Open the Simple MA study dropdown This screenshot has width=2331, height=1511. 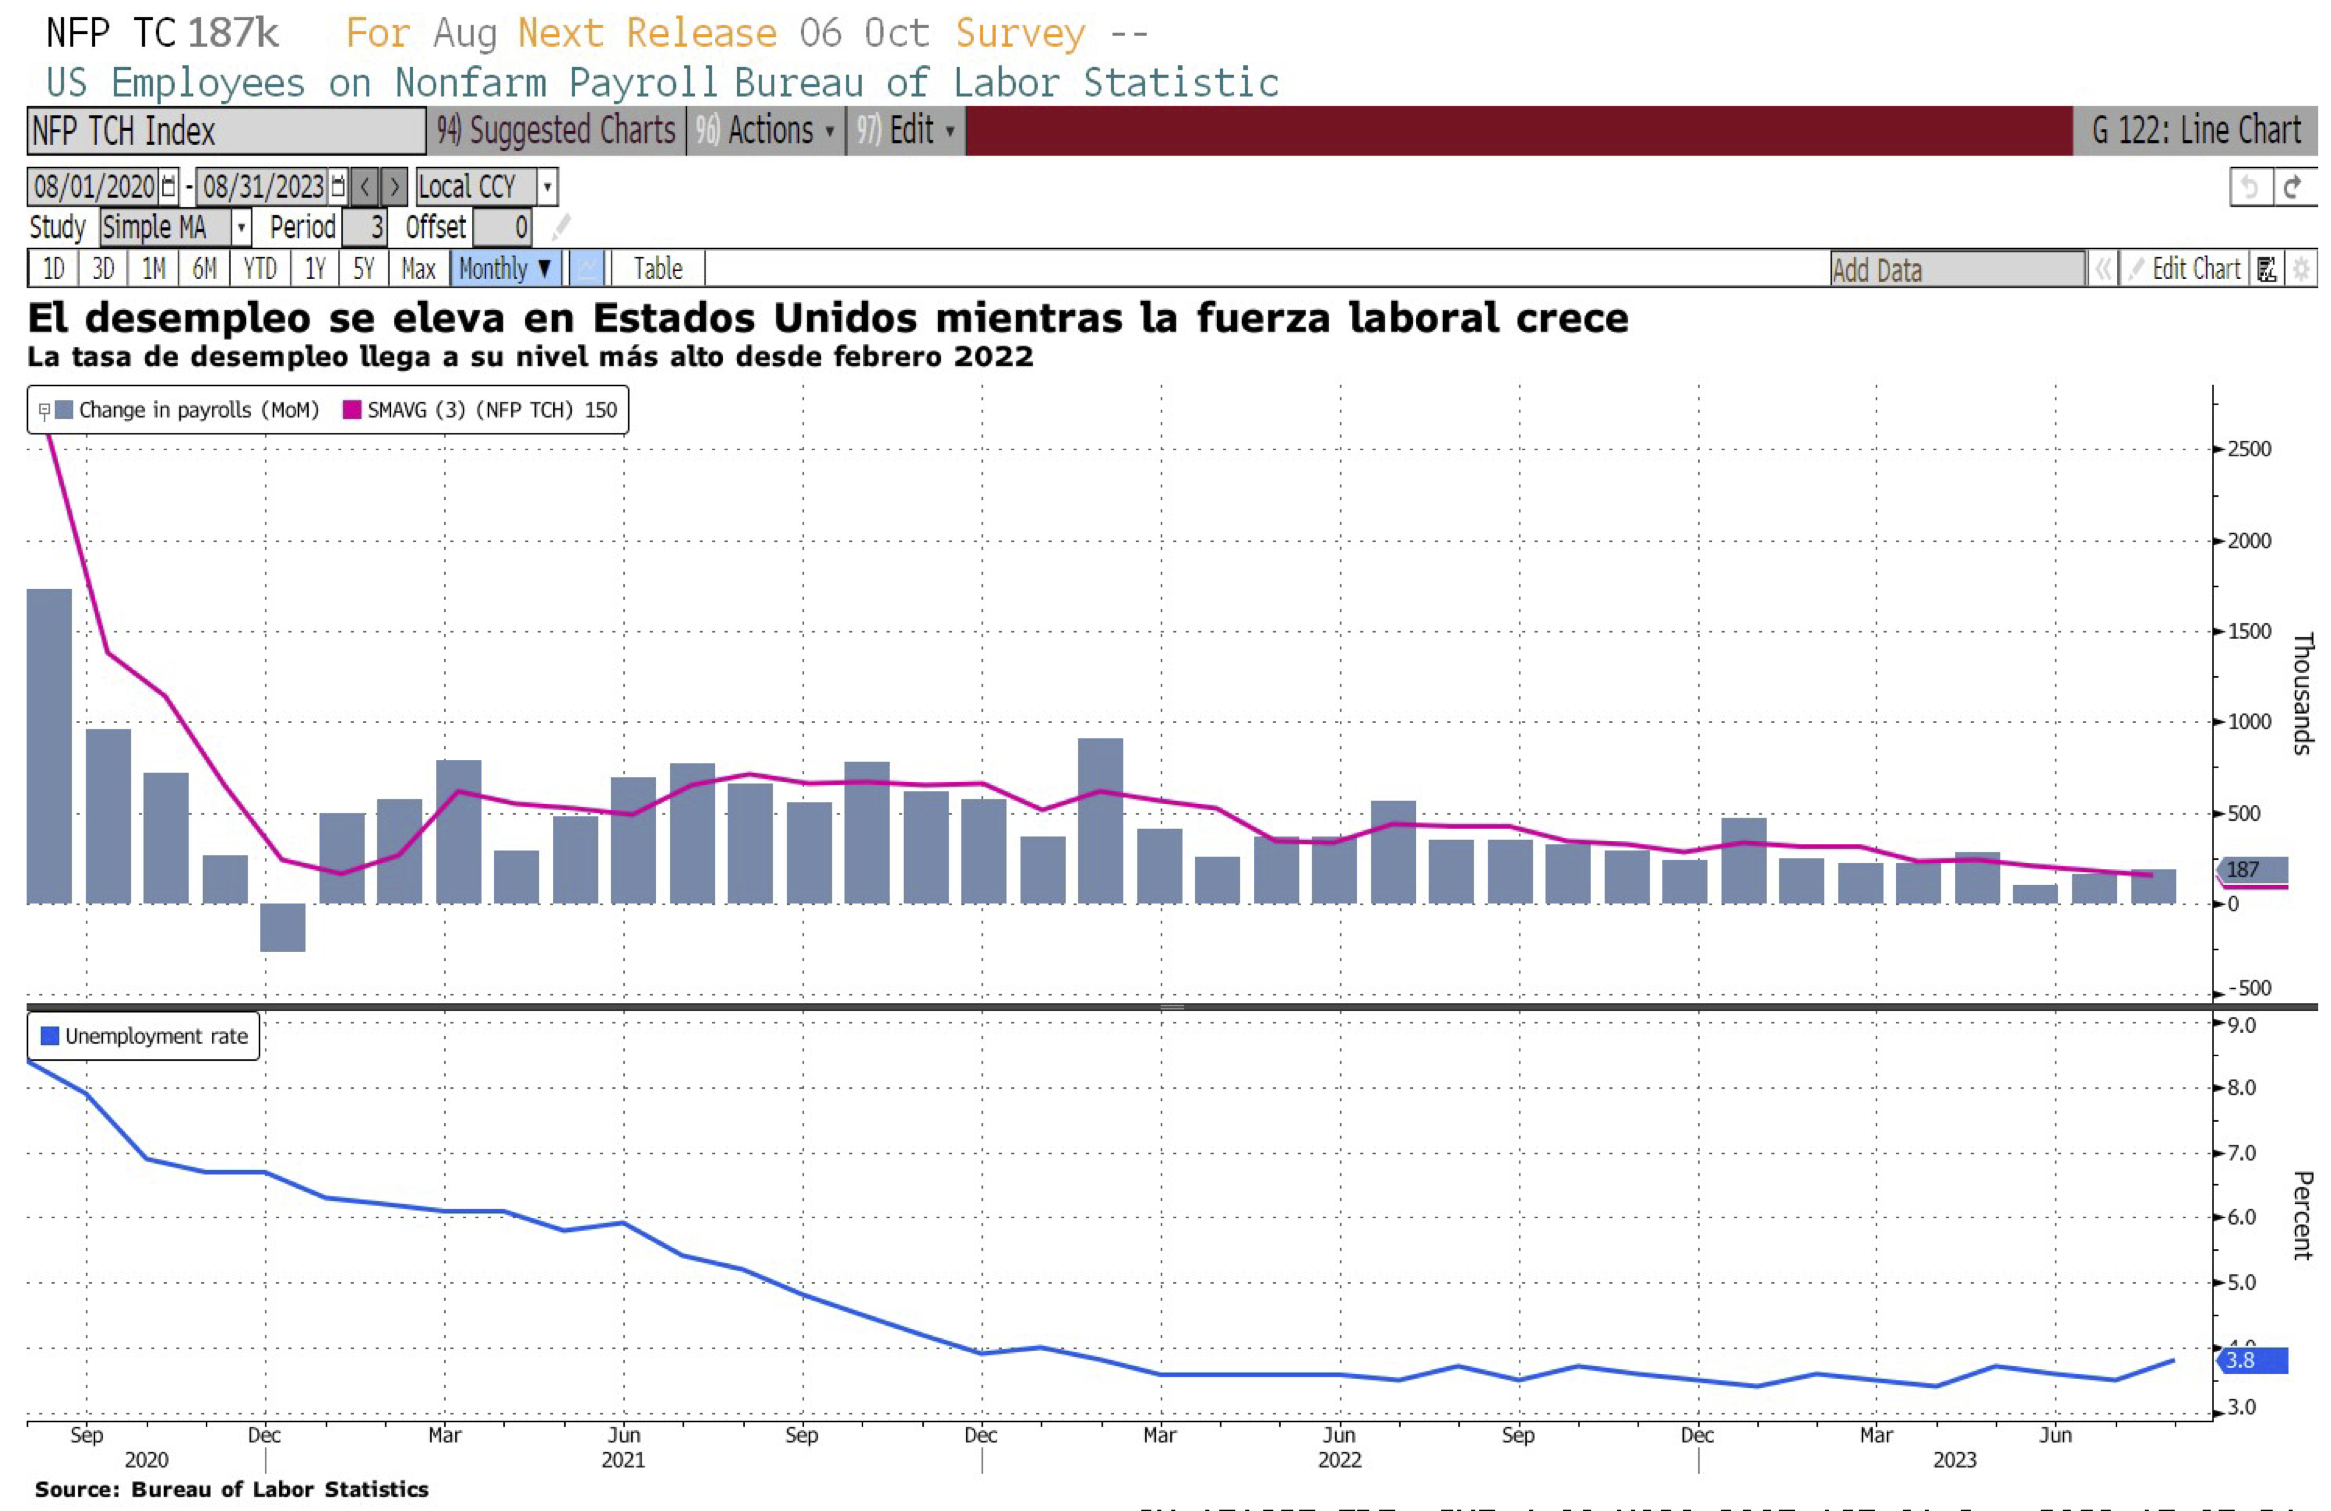(241, 227)
